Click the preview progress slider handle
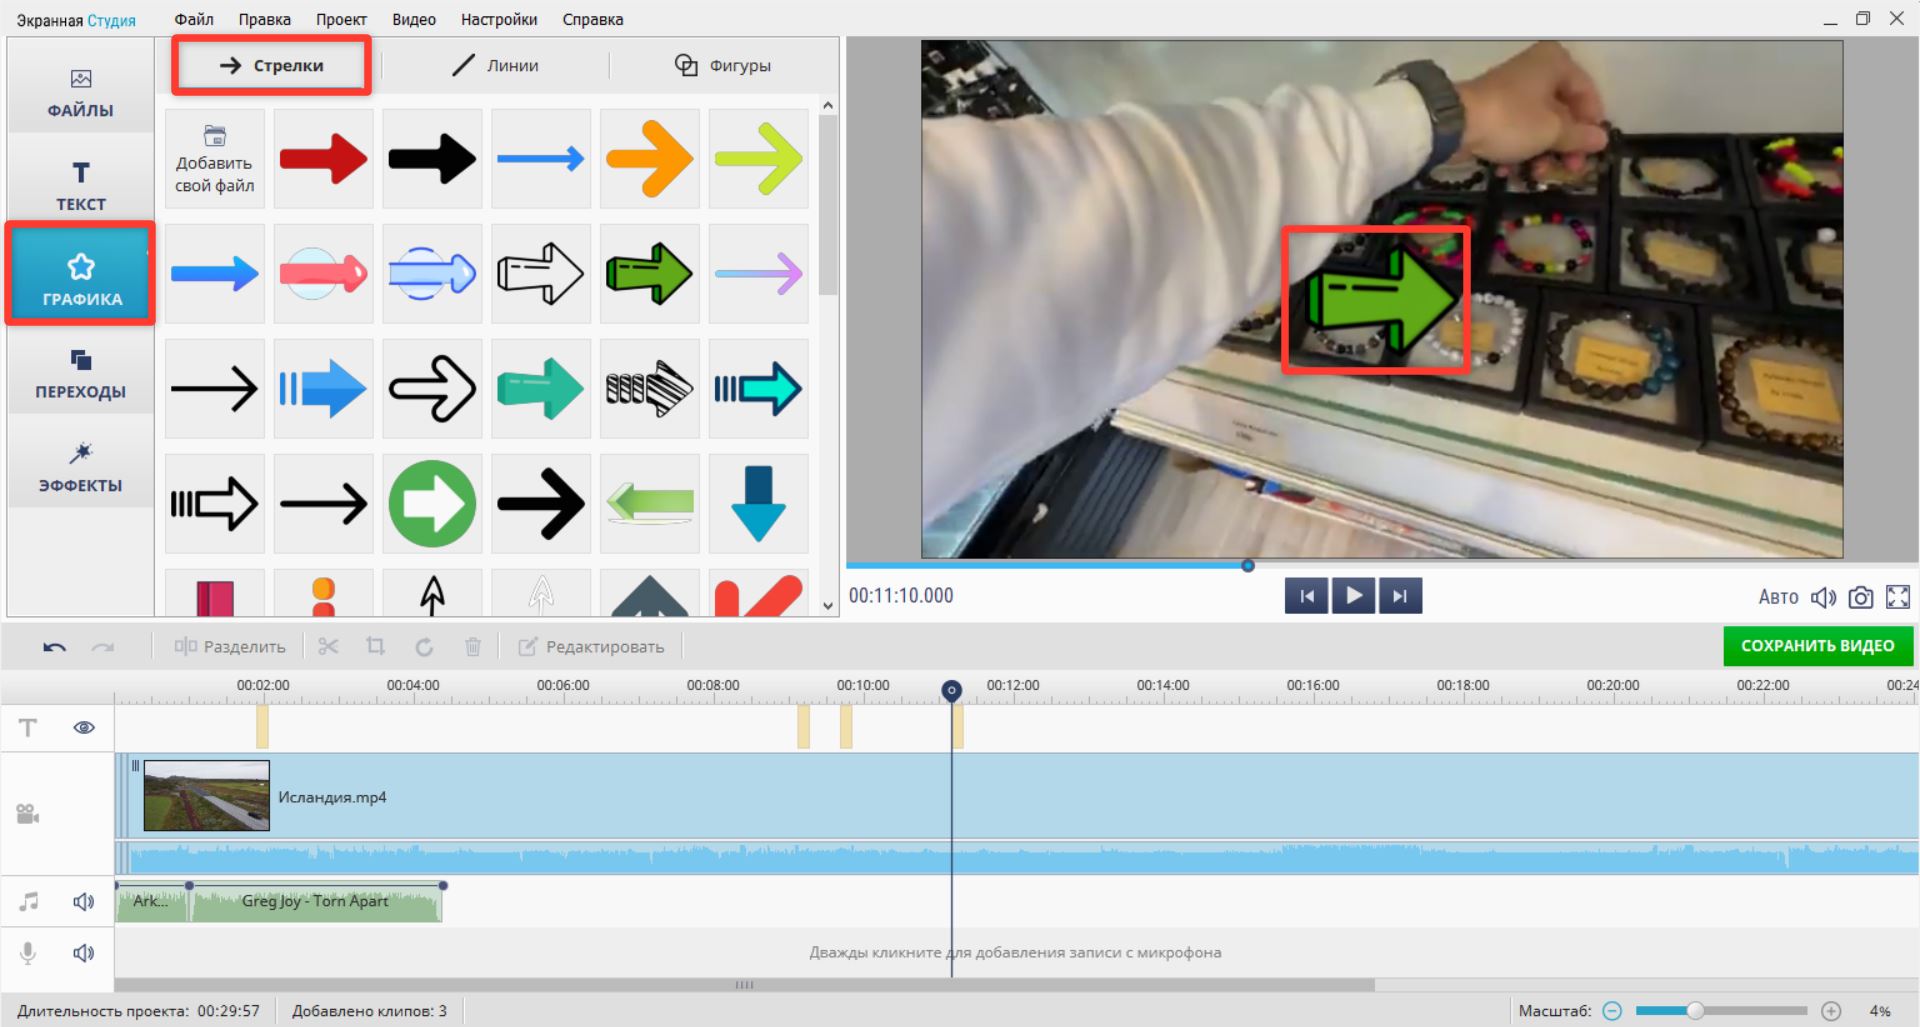The width and height of the screenshot is (1920, 1027). pos(1248,566)
